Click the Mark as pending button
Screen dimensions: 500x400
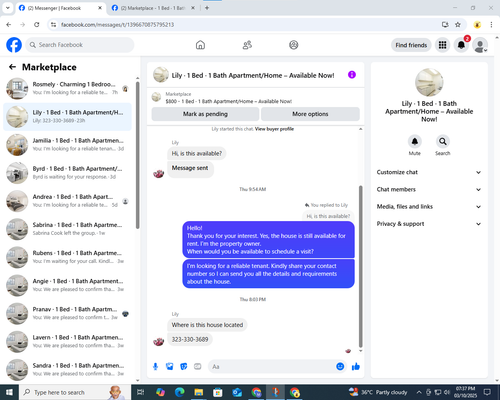pos(205,114)
